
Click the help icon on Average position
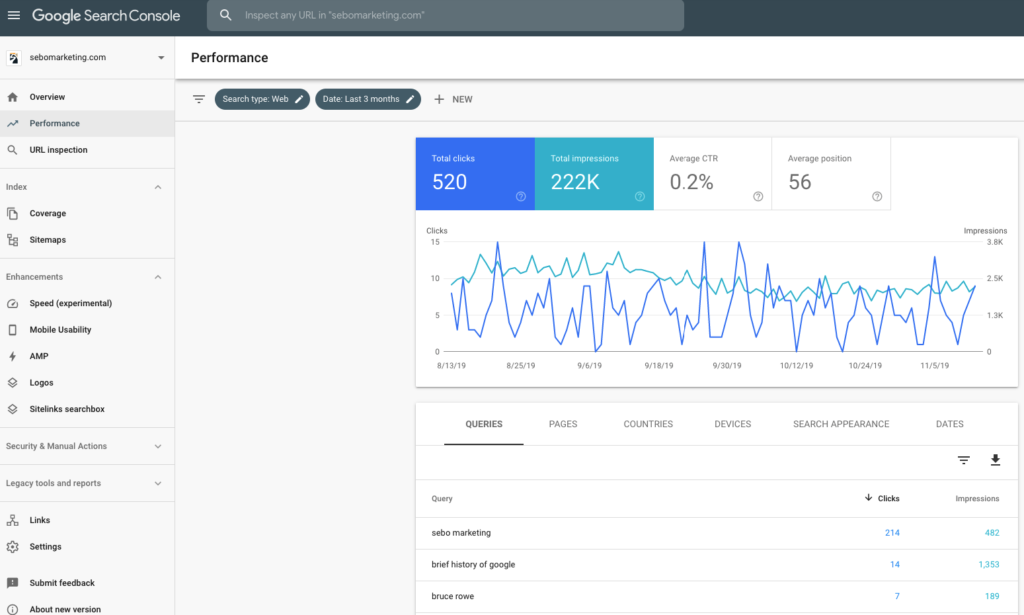click(877, 197)
